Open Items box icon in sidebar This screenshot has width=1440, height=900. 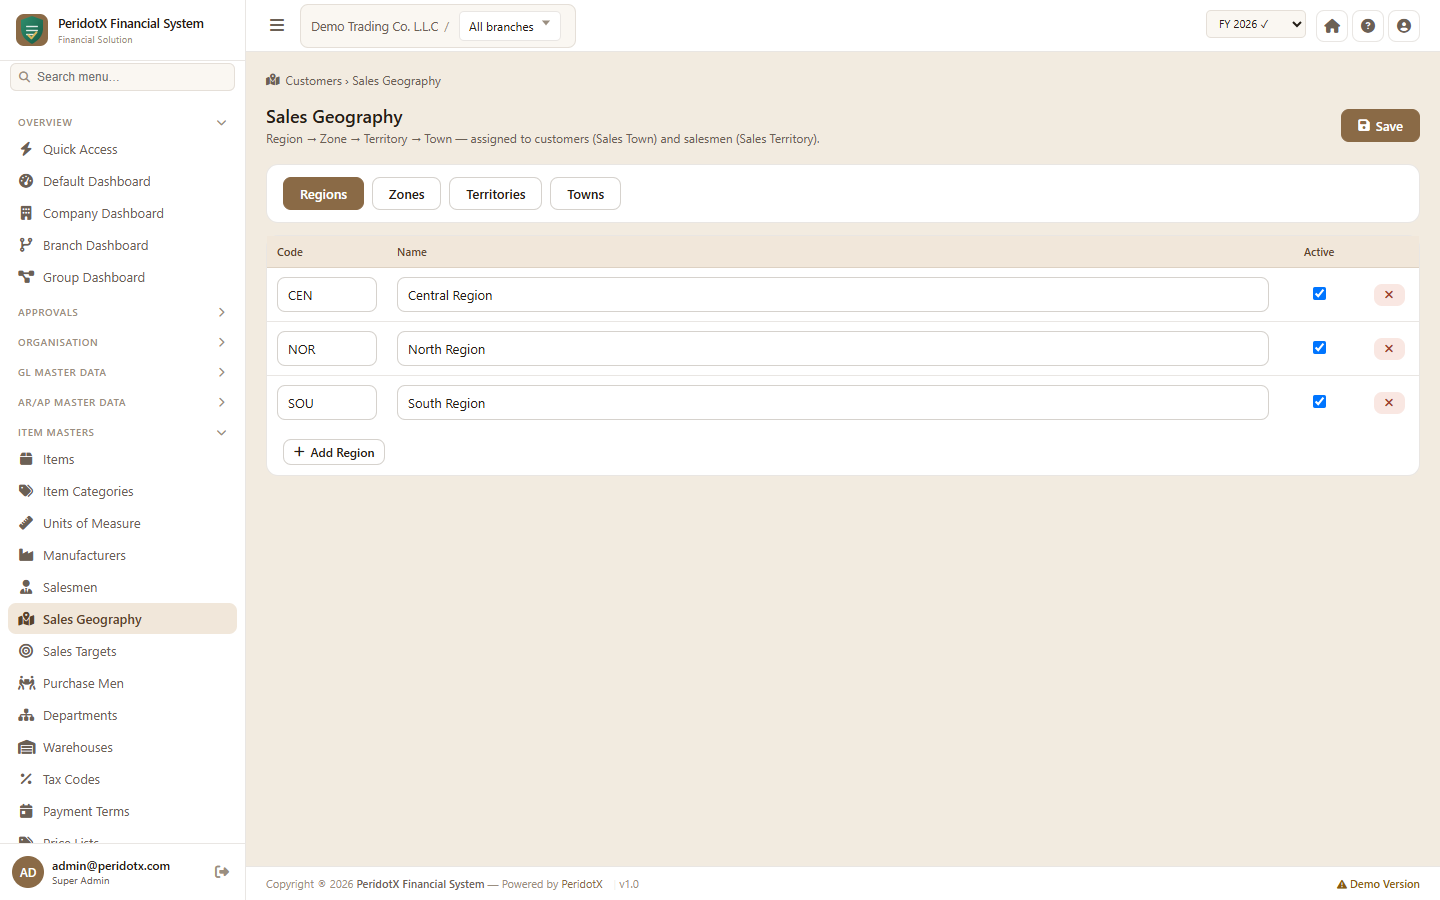click(26, 459)
